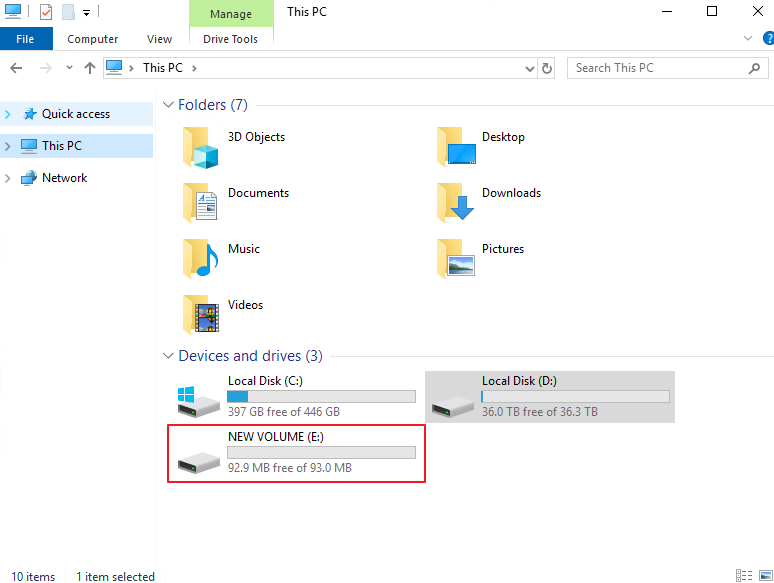The height and width of the screenshot is (583, 774).
Task: Expand the ribbon with the chevron
Action: 748,38
